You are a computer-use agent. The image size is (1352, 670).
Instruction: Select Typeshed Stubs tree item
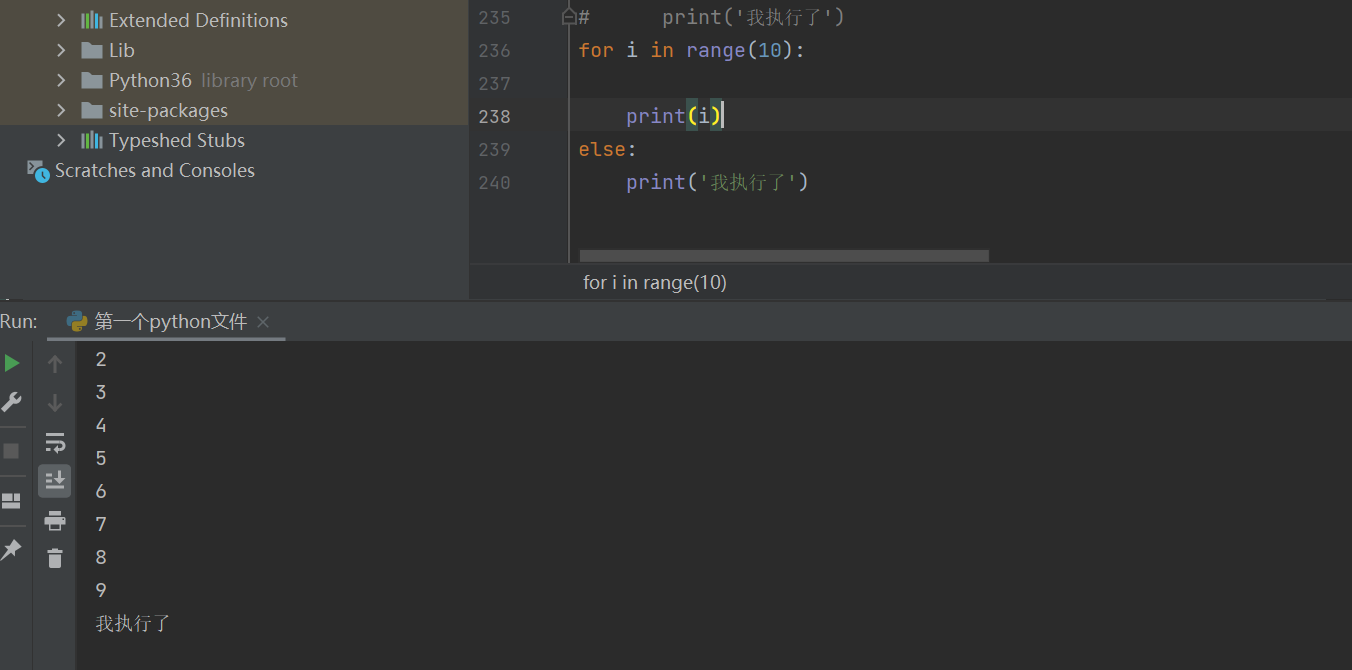[x=177, y=140]
